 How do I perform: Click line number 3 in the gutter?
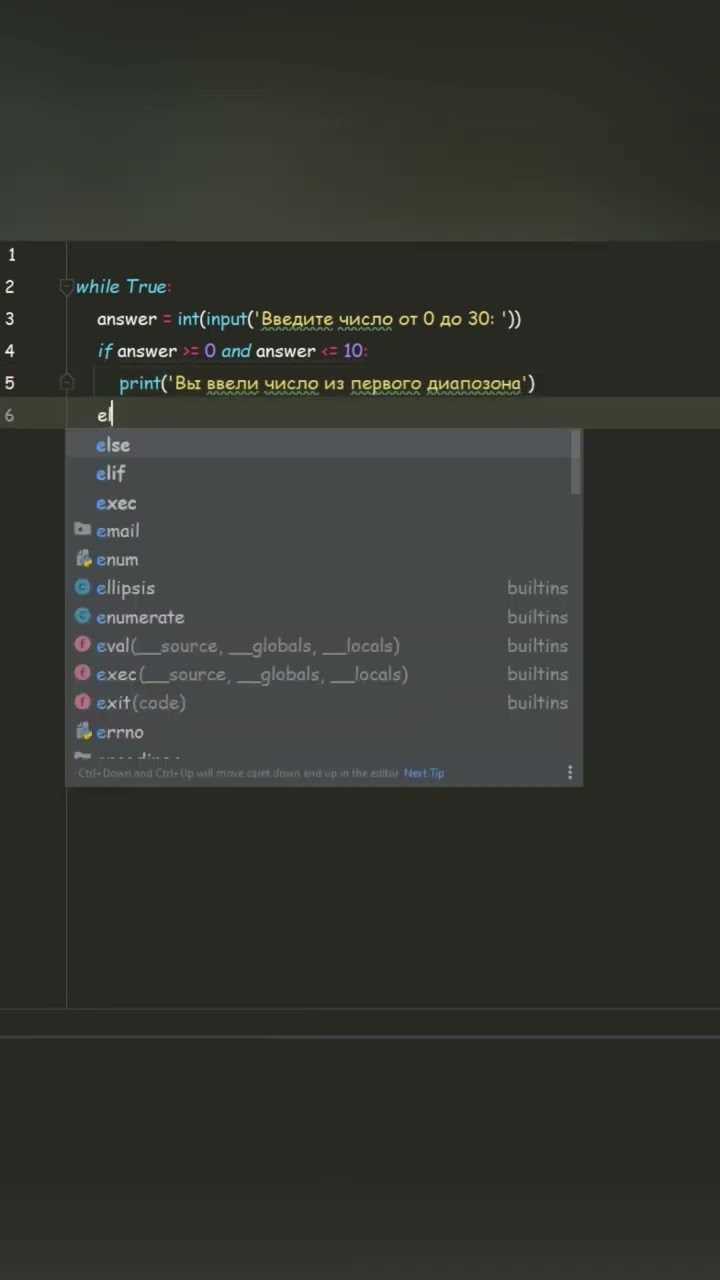[x=10, y=319]
